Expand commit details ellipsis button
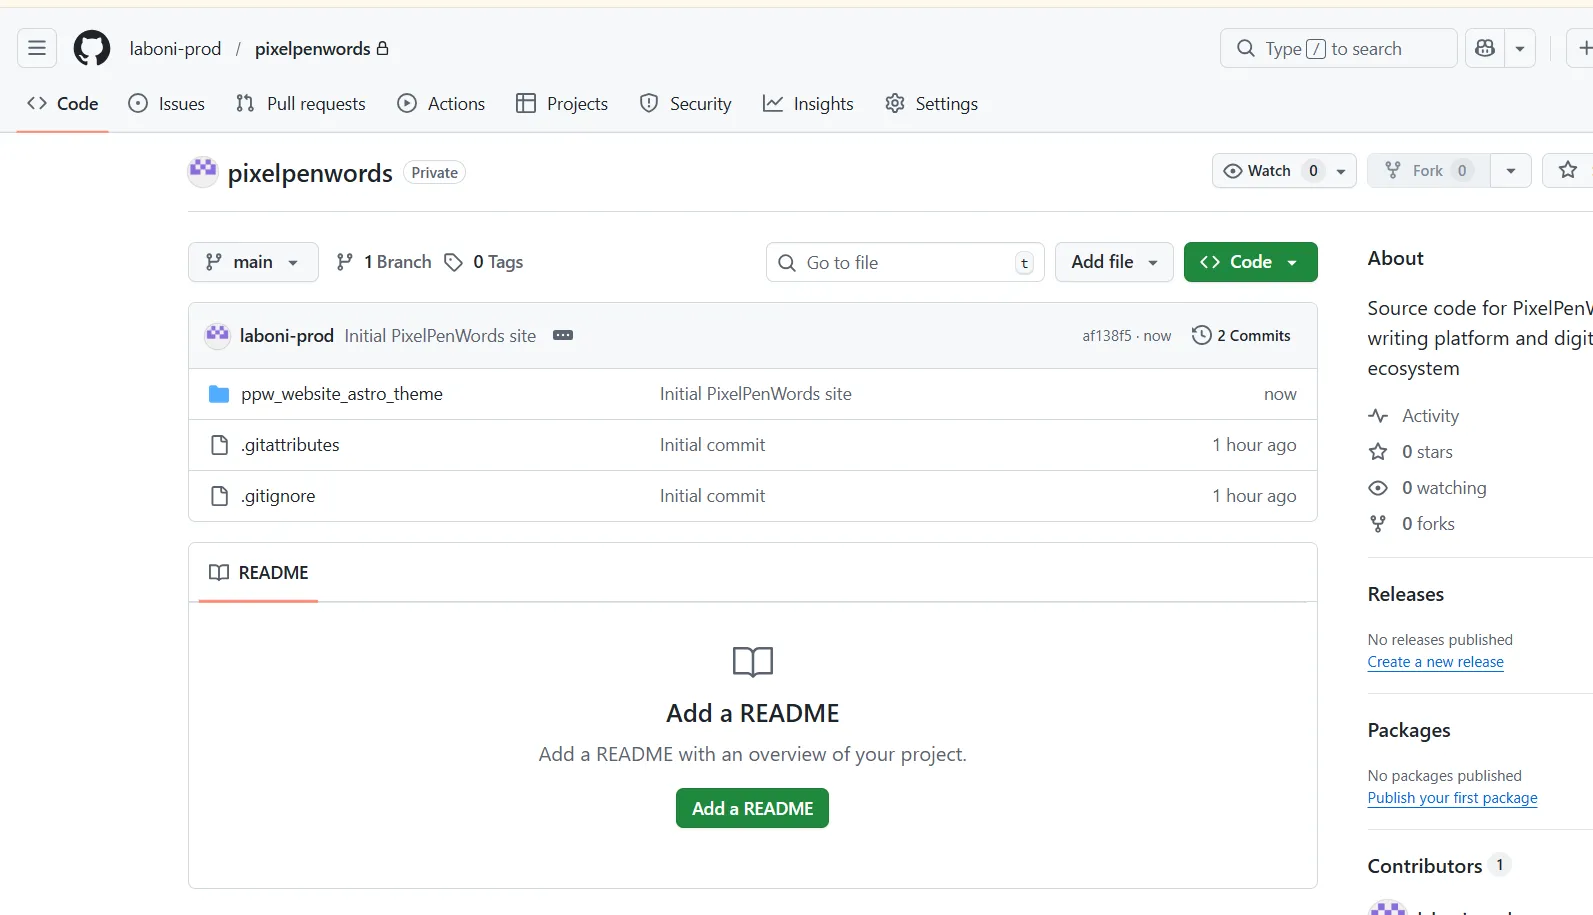The width and height of the screenshot is (1593, 915). (563, 335)
